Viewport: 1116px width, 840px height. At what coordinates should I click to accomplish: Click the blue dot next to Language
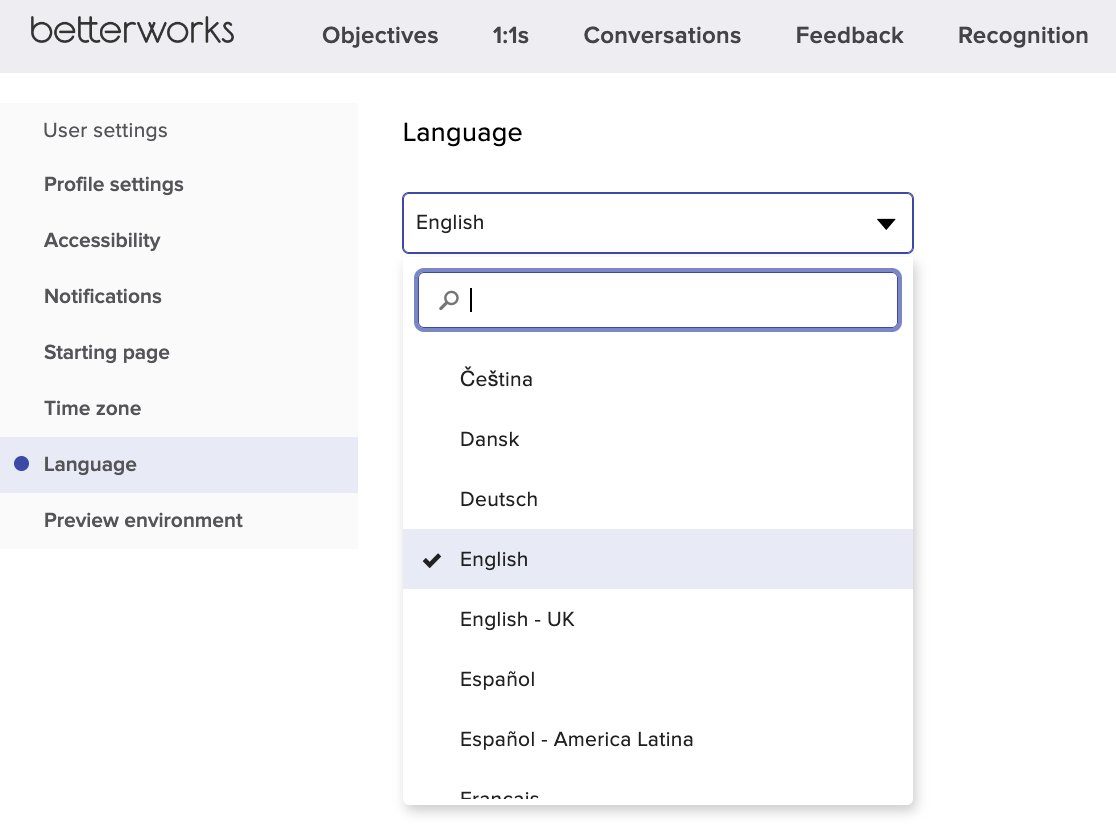[x=23, y=463]
